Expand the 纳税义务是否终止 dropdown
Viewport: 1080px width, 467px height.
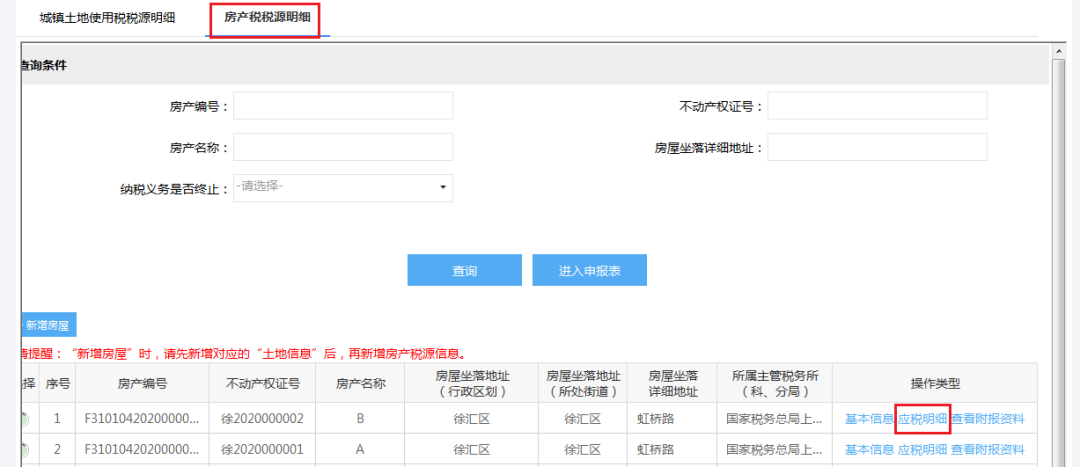click(342, 187)
